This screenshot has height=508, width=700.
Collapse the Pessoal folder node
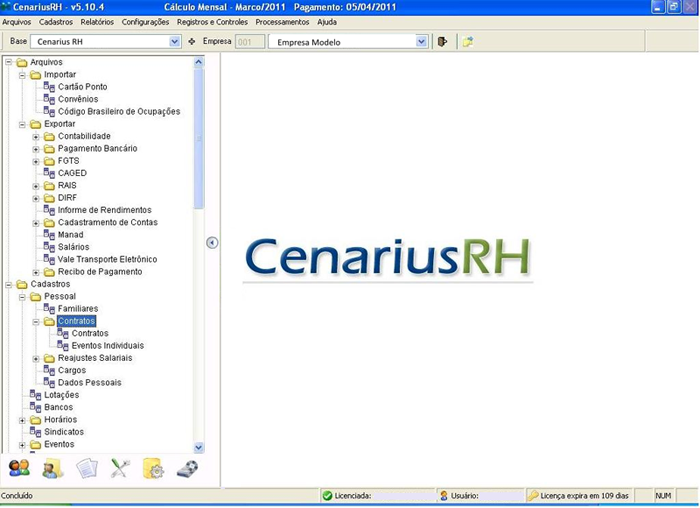coord(22,297)
